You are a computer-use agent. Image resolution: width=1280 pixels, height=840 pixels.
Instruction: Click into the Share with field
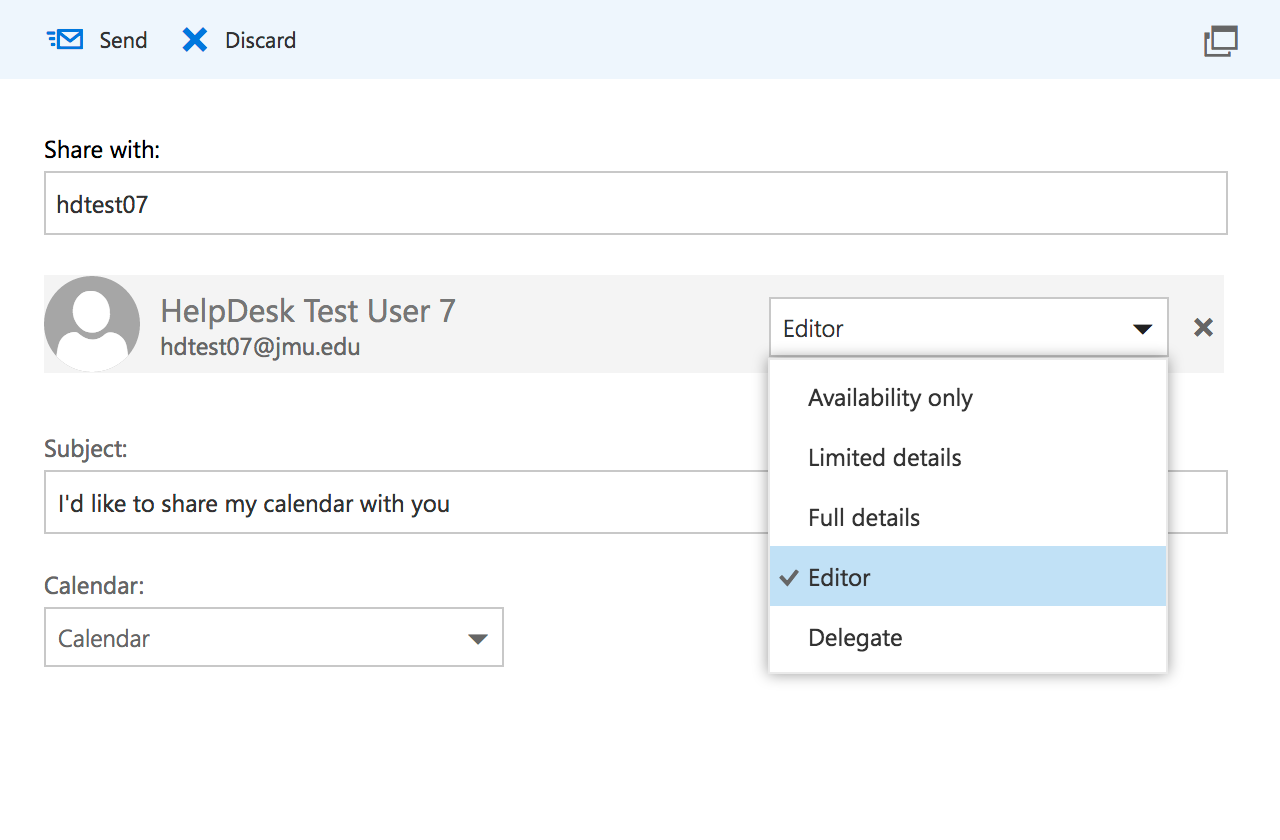point(635,204)
